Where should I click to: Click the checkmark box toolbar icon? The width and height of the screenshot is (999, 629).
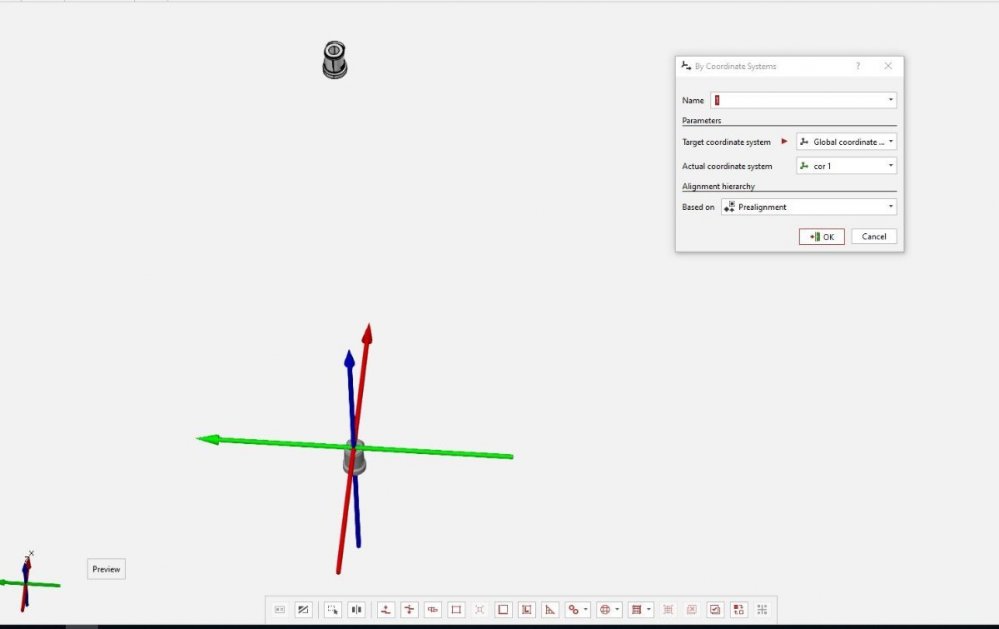[715, 609]
